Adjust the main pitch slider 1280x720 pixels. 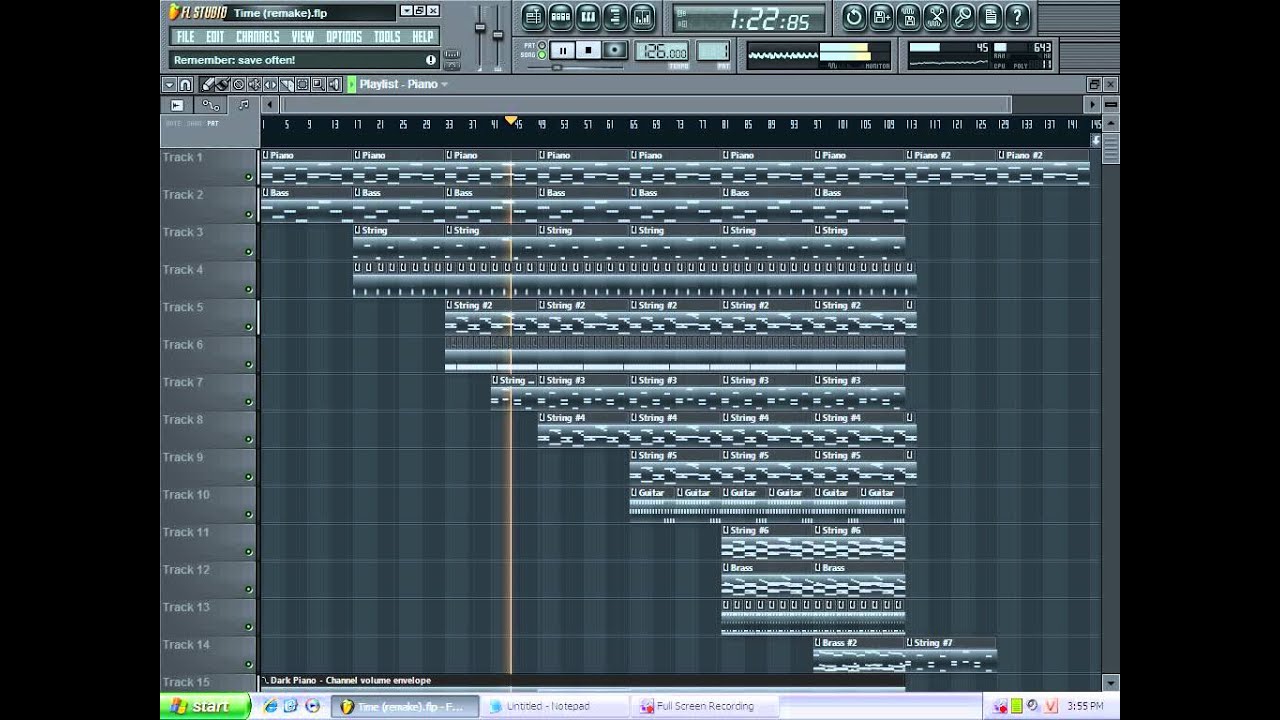click(498, 35)
